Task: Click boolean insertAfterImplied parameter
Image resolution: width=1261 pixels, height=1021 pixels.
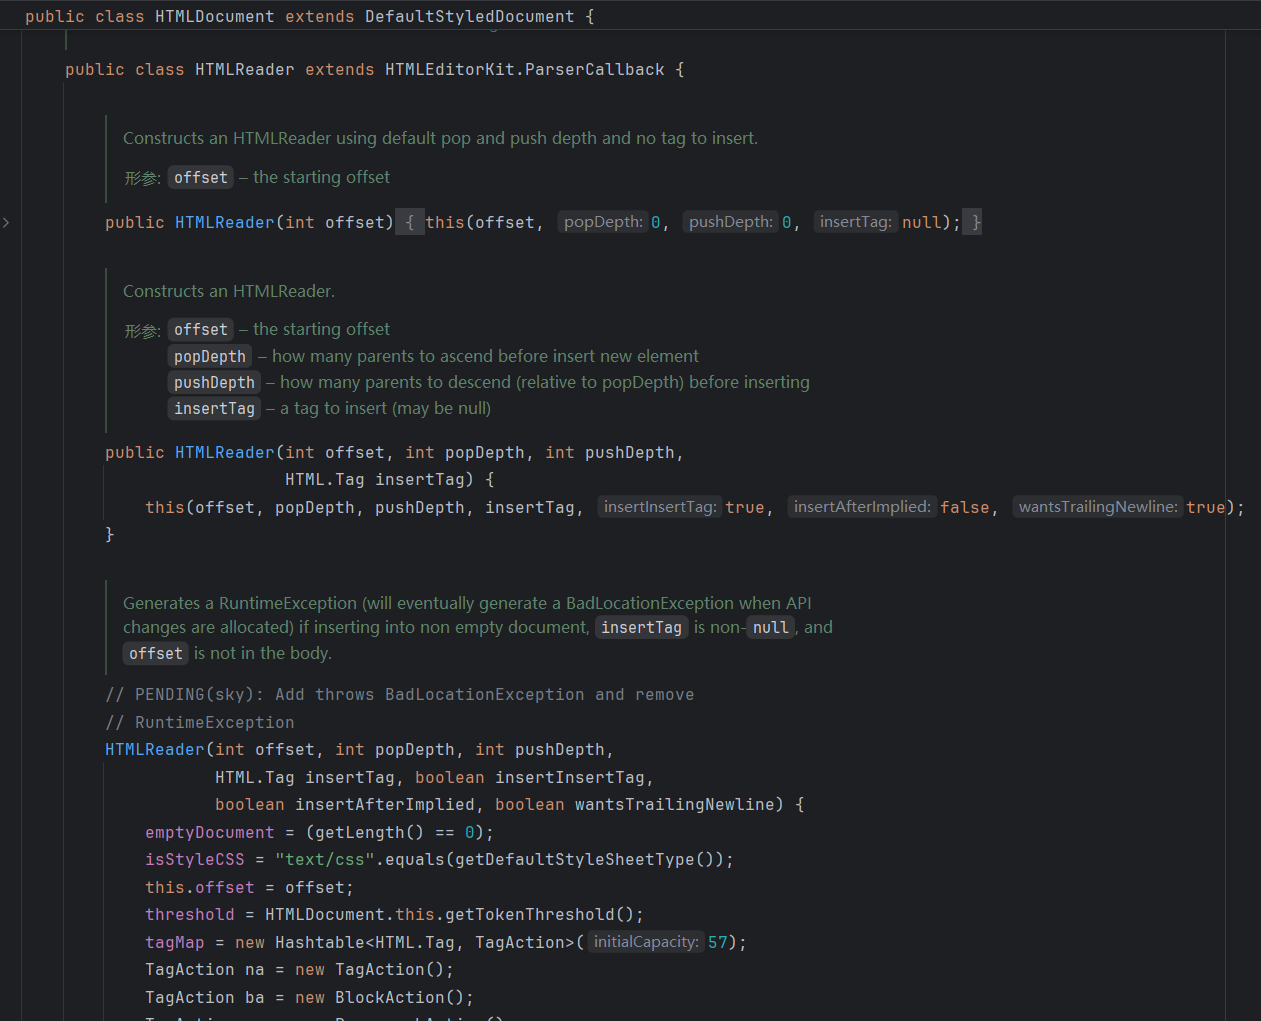Action: point(345,804)
